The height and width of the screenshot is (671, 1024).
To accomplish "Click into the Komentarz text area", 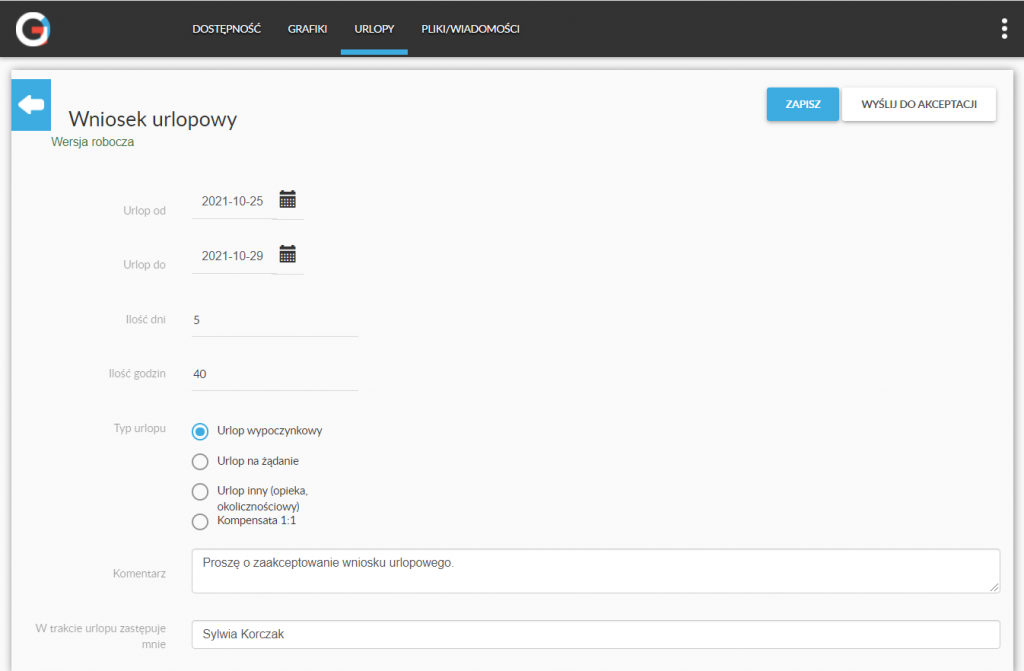I will pos(596,571).
